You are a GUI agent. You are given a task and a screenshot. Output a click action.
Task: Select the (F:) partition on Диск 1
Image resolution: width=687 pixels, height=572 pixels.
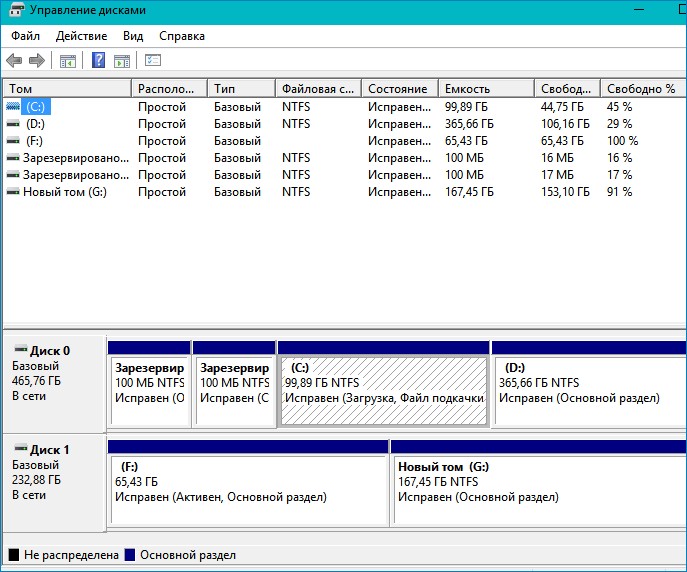pos(248,488)
